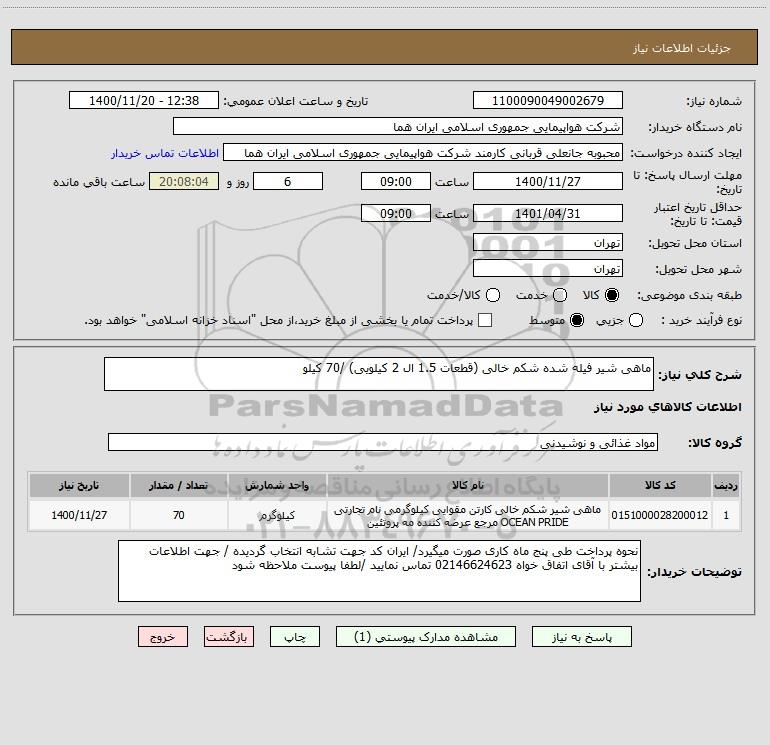770x745 pixels.
Task: Click the کیلوگرم unit cell
Action: pyautogui.click(x=277, y=515)
